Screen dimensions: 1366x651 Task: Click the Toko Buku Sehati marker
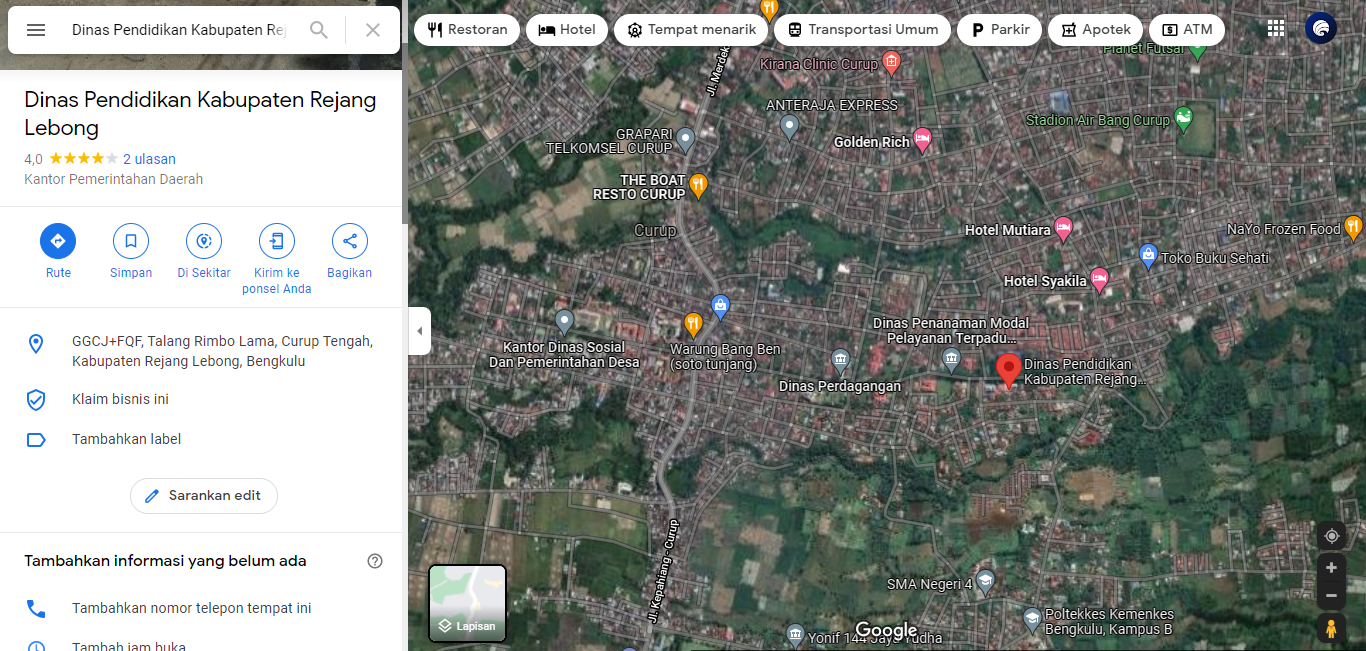[x=1148, y=256]
